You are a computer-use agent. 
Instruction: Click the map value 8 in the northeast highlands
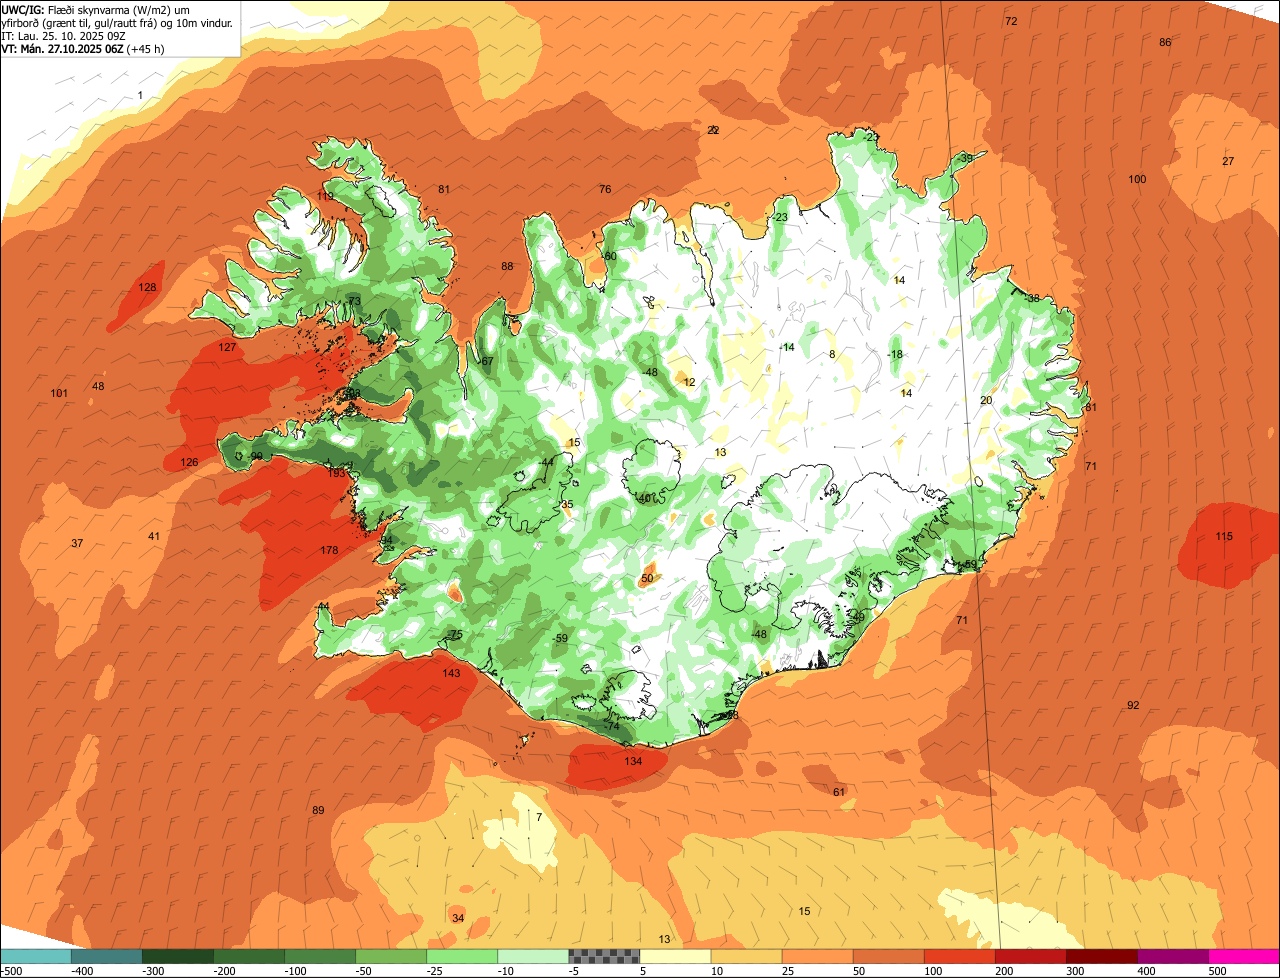click(832, 355)
